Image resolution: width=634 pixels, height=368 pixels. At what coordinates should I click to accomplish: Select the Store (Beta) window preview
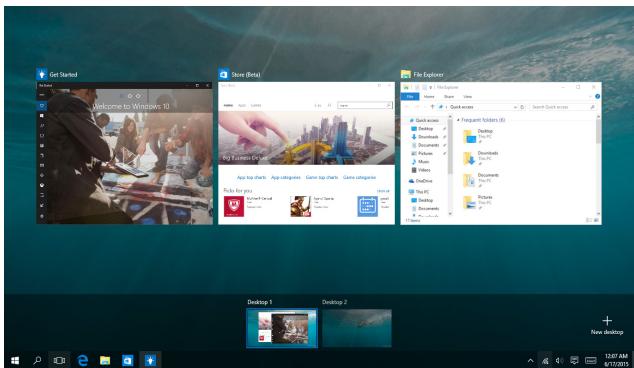[x=306, y=153]
